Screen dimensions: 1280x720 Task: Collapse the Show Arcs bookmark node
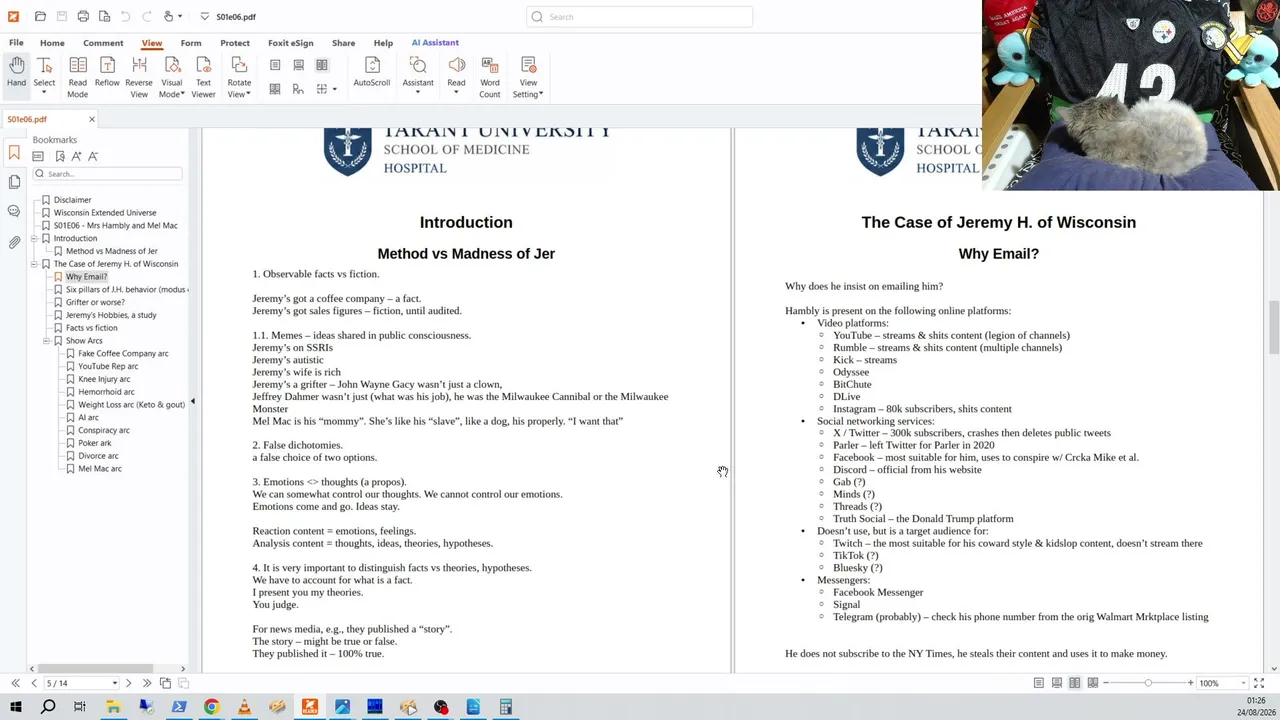tap(46, 341)
